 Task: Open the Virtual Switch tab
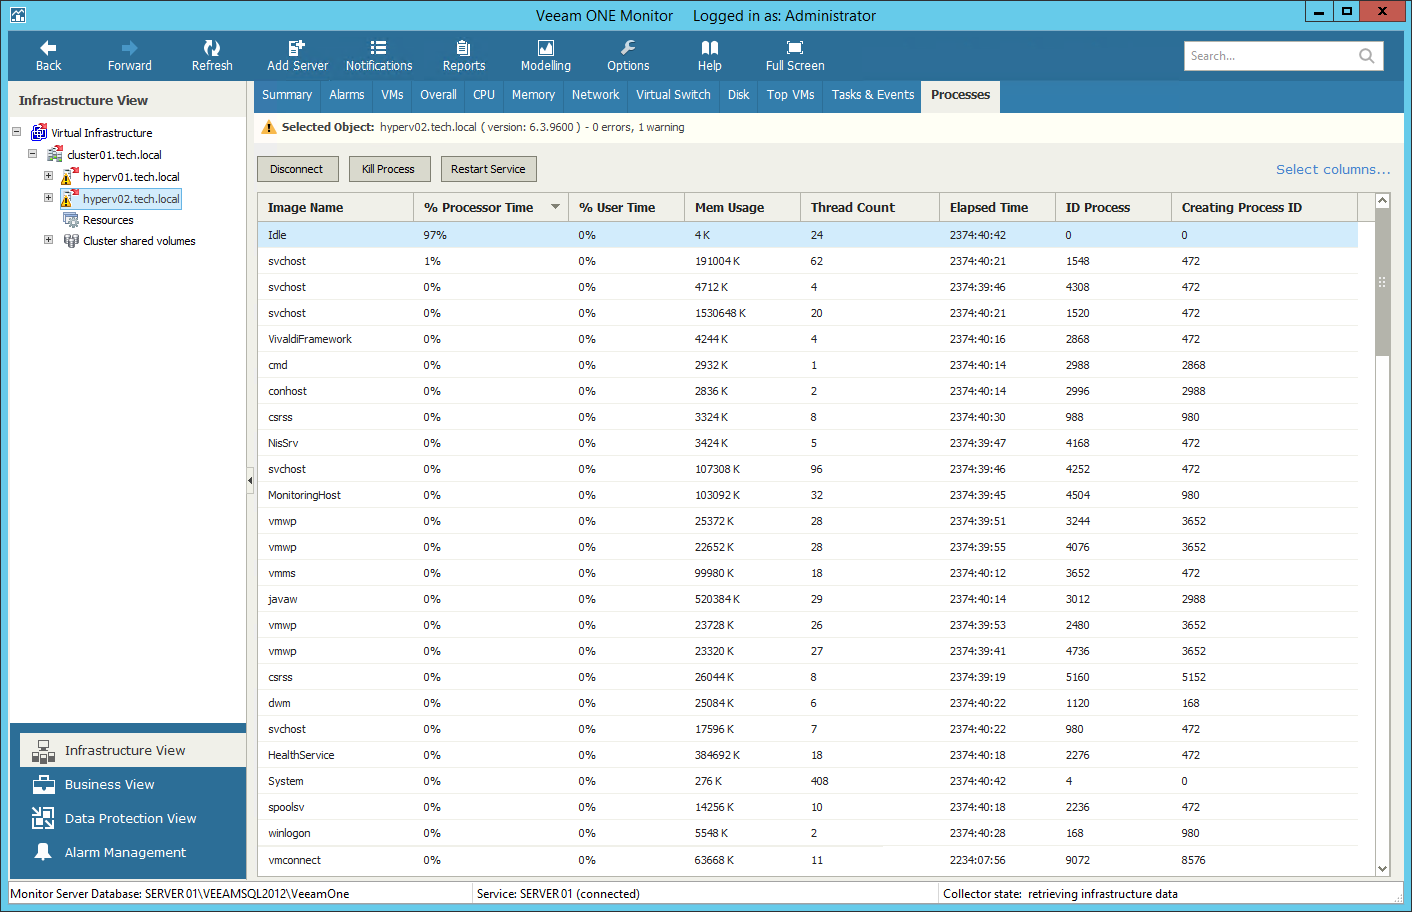673,95
